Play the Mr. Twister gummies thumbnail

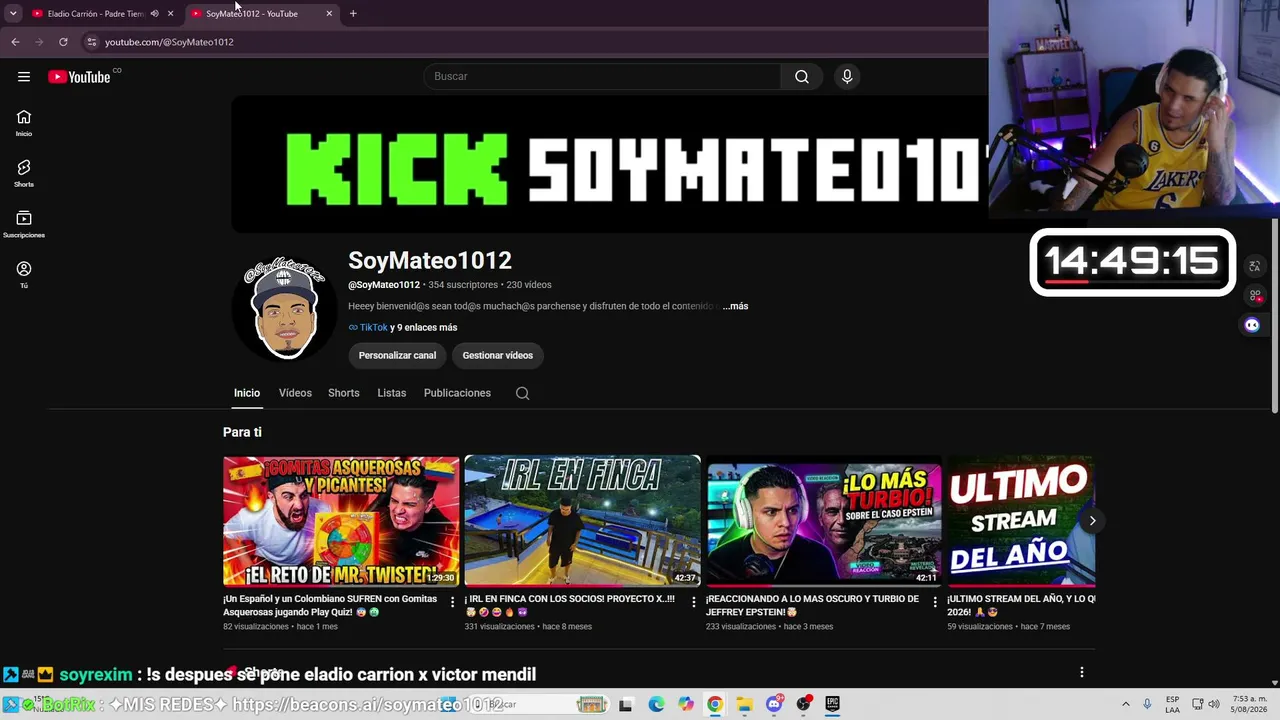pyautogui.click(x=341, y=521)
